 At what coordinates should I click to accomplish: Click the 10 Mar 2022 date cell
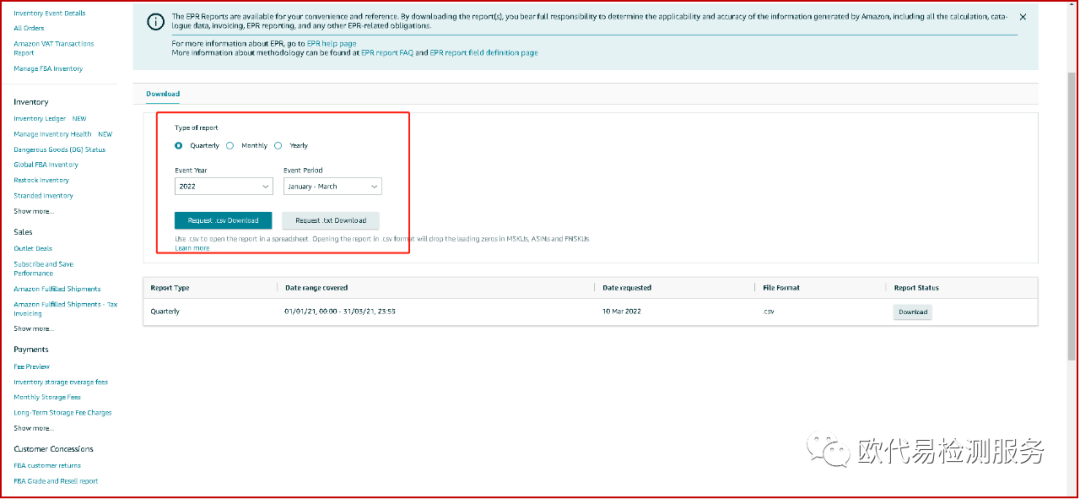(x=622, y=312)
